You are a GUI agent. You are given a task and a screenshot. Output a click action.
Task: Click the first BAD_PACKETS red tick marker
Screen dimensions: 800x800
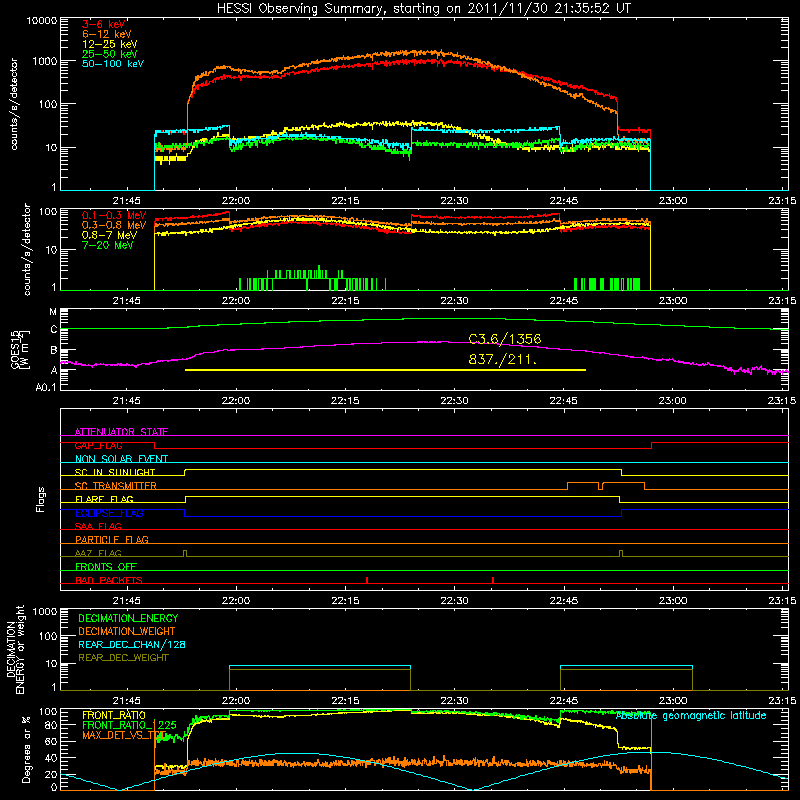coord(367,580)
